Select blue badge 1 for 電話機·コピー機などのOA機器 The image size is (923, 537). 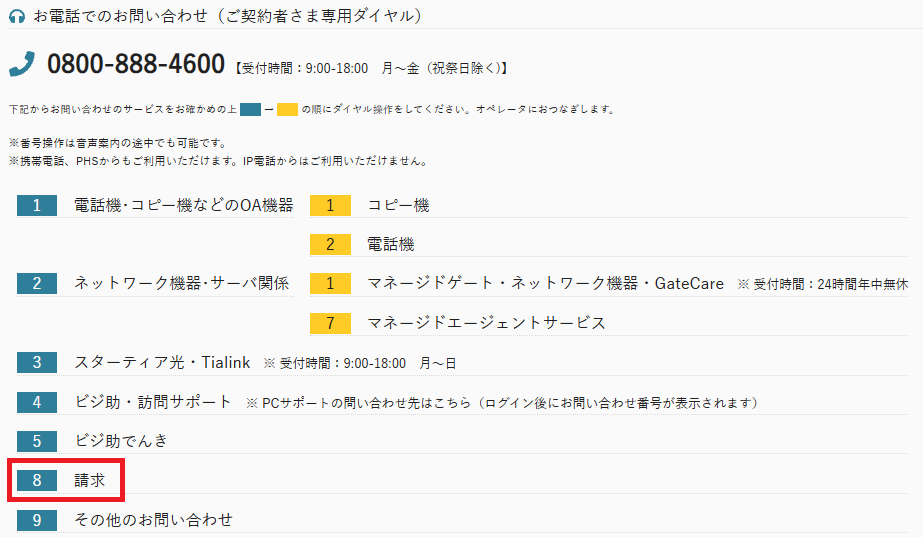click(37, 205)
